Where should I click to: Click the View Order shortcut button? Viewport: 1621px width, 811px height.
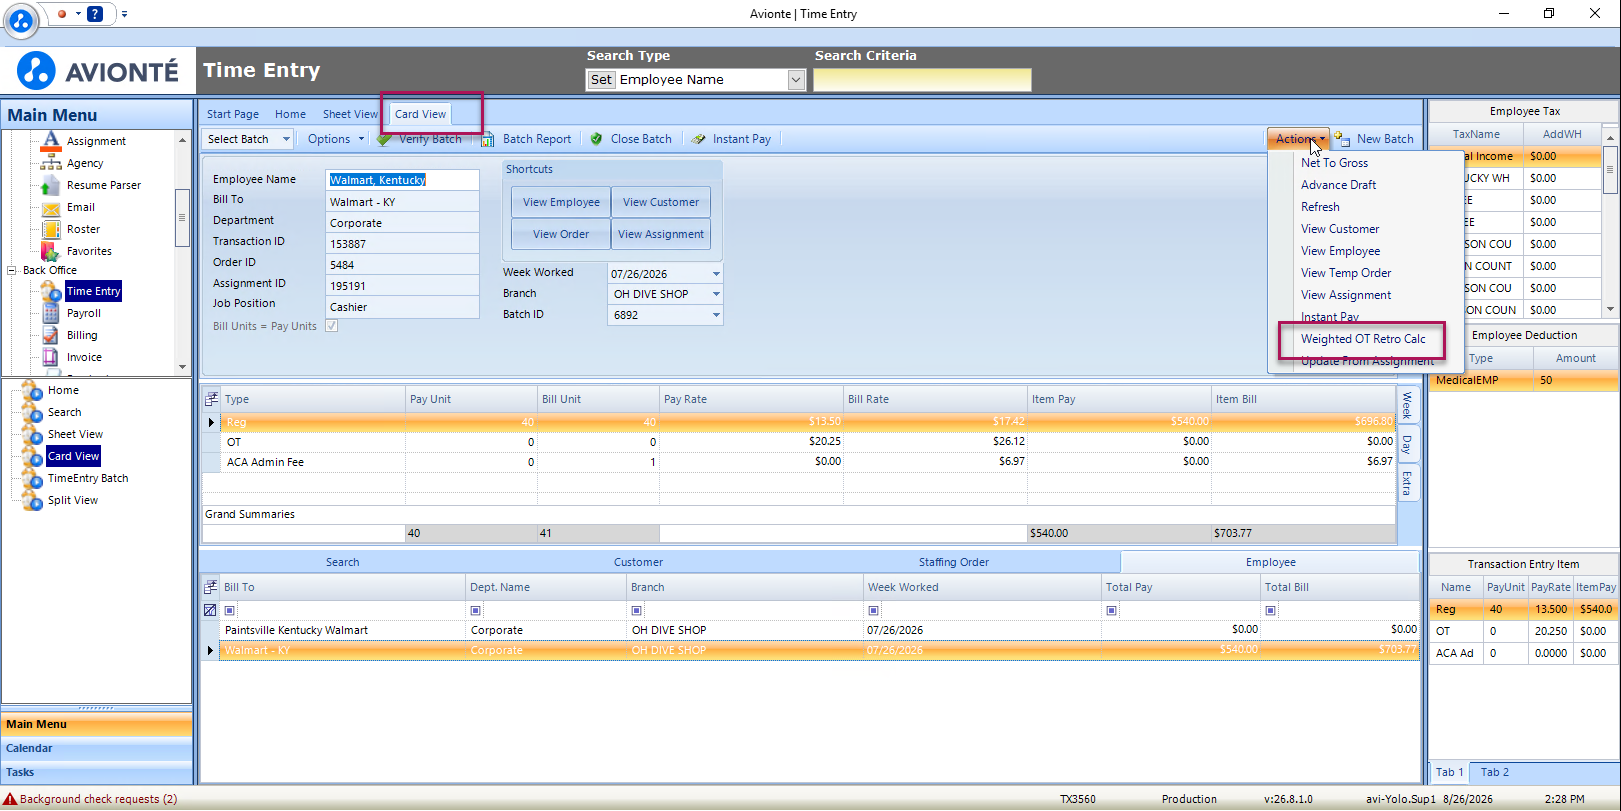pyautogui.click(x=561, y=234)
